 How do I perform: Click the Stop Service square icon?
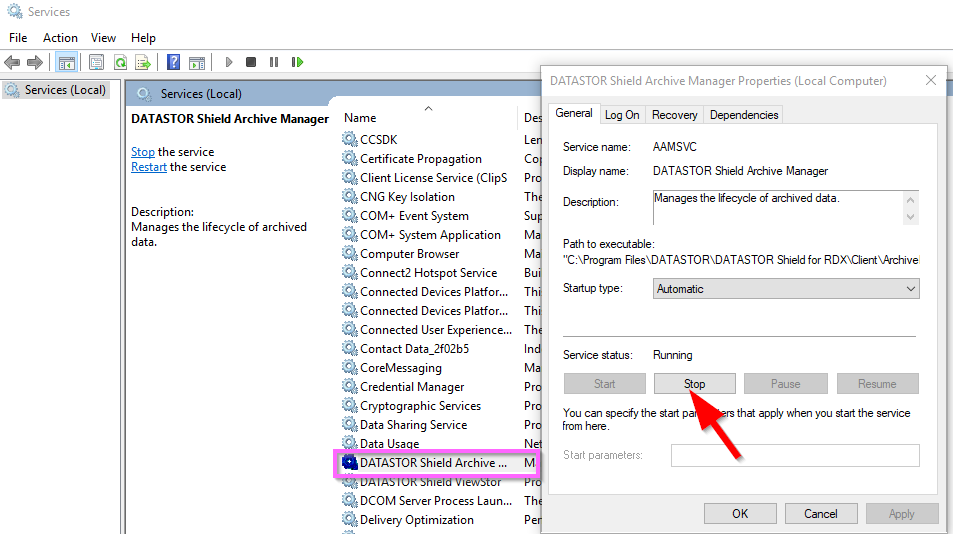tap(251, 62)
